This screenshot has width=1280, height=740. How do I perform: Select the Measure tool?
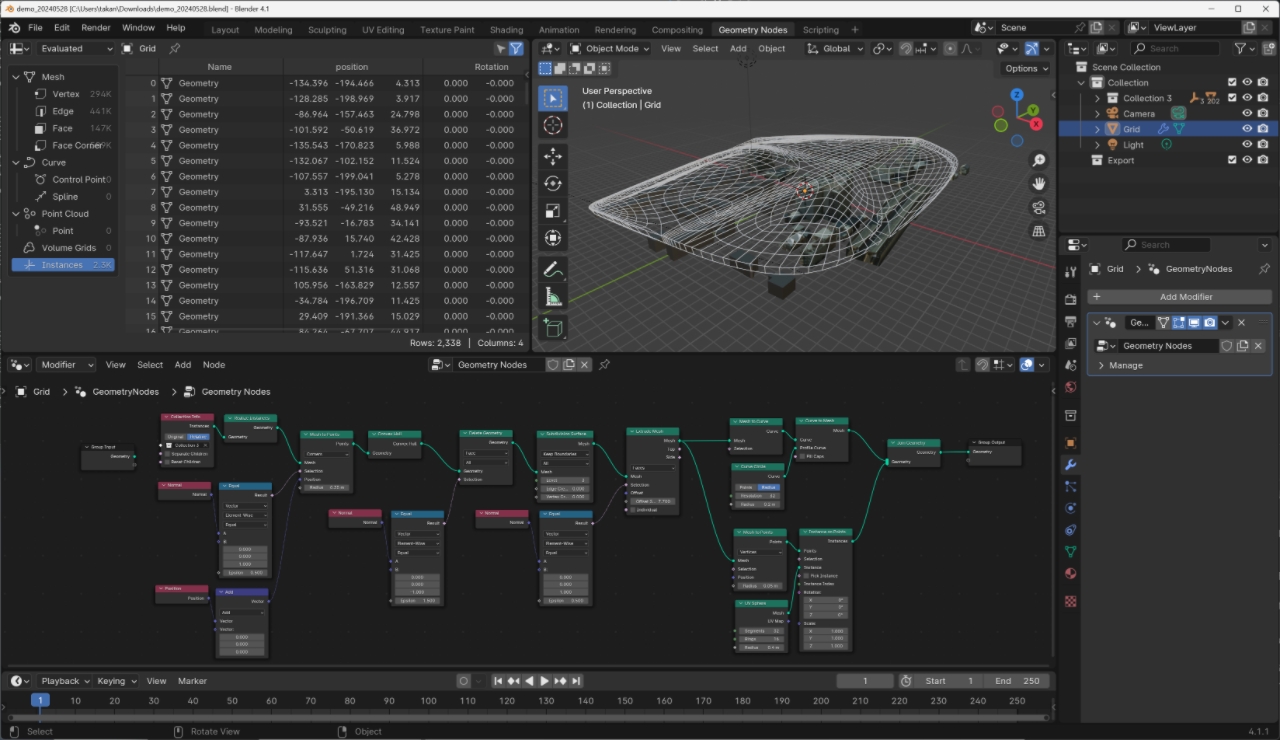(x=553, y=297)
